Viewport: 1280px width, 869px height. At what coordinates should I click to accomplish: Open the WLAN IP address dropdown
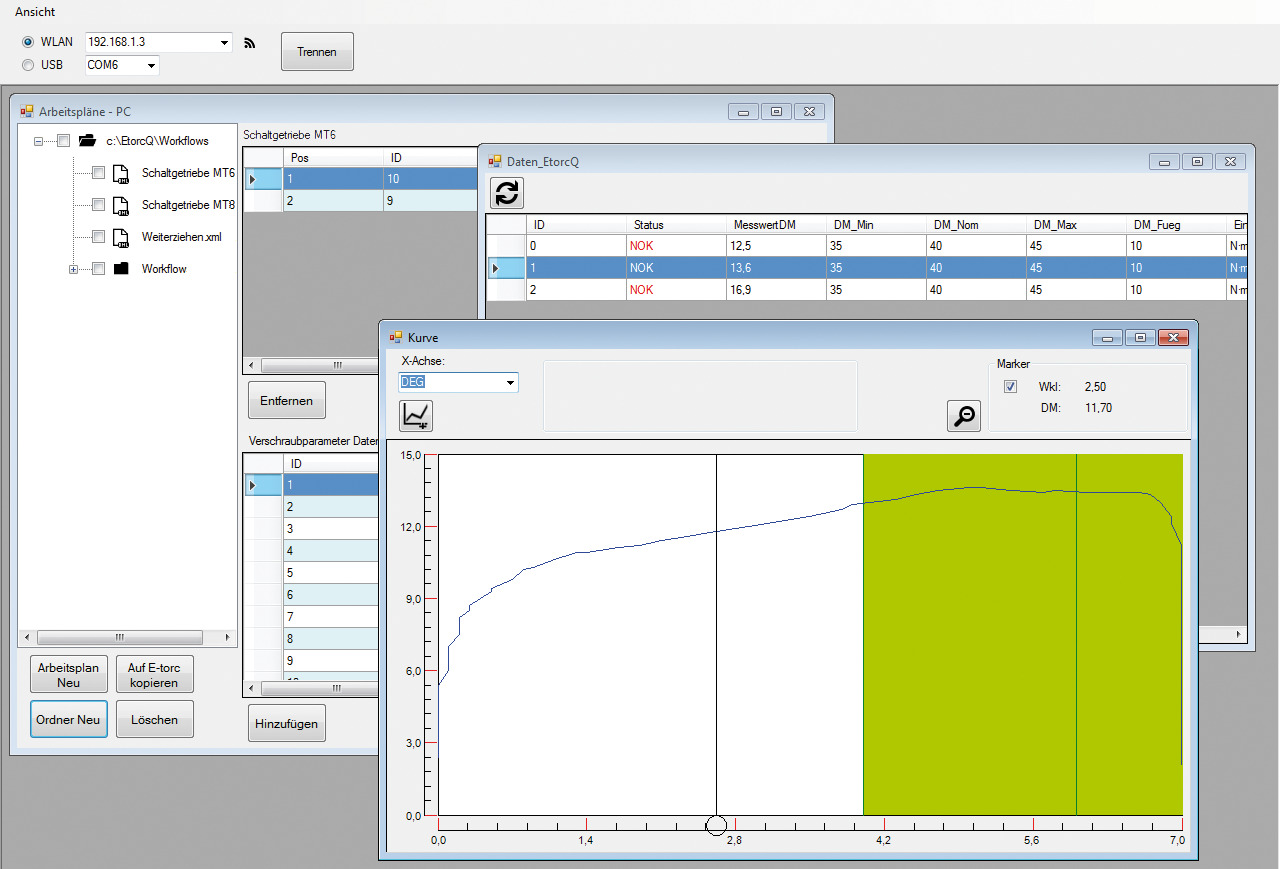[223, 43]
